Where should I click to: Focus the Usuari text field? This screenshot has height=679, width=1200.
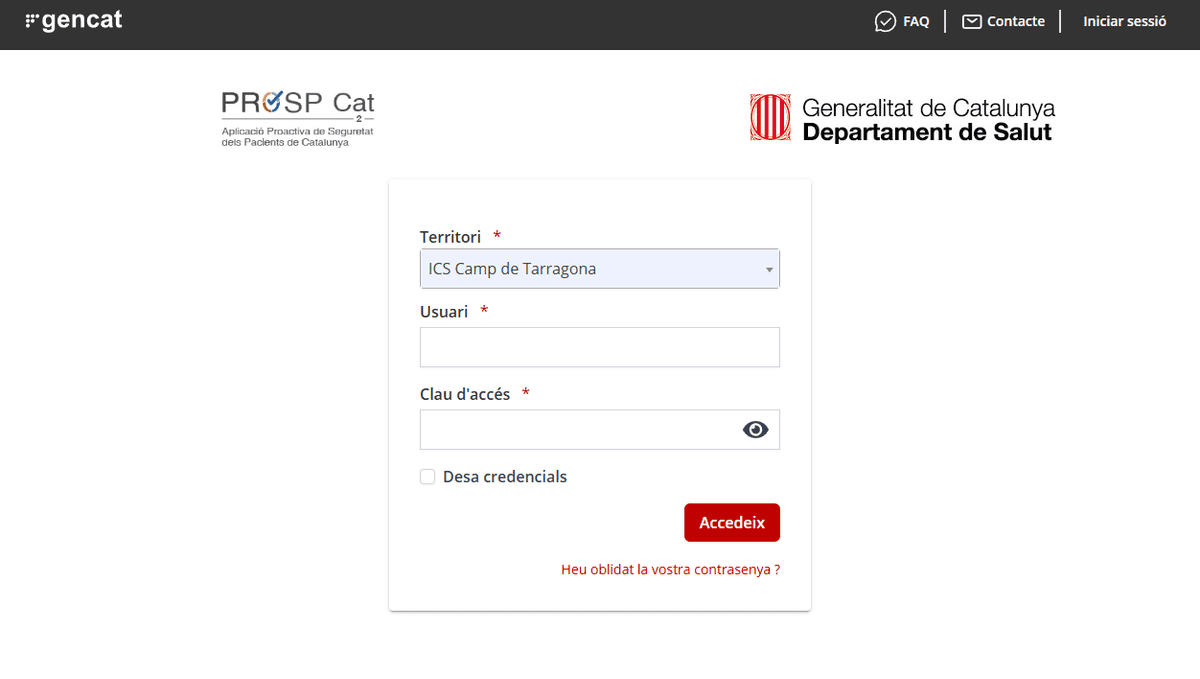[x=599, y=347]
